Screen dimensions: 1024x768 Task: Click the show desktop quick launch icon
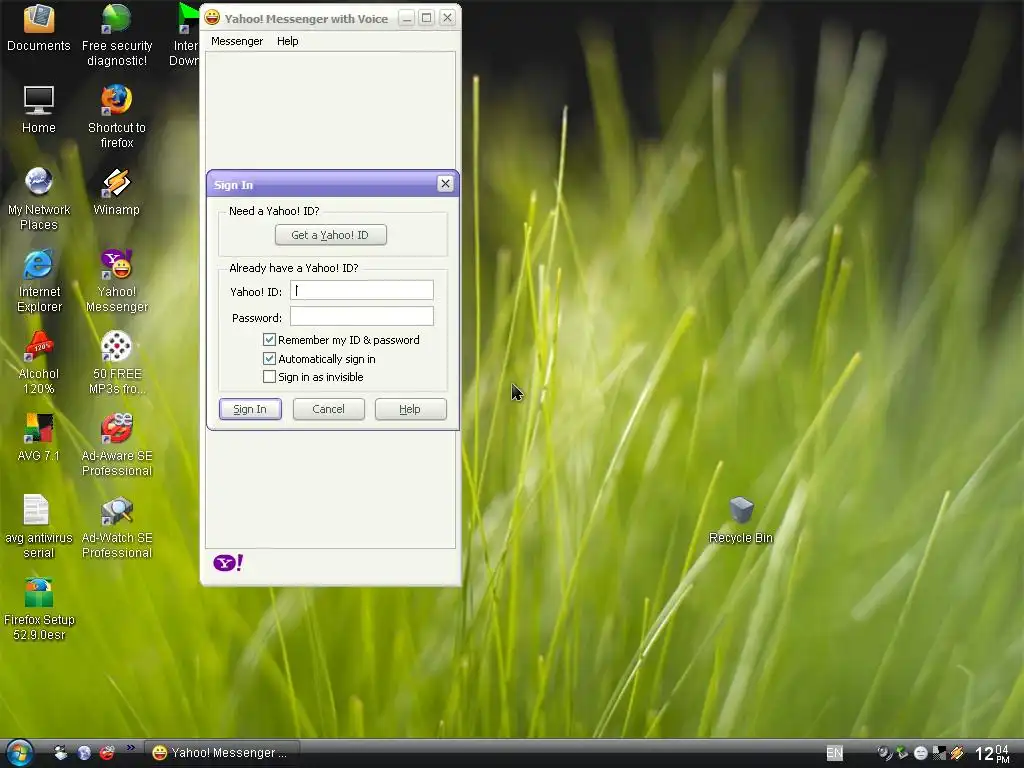[61, 753]
